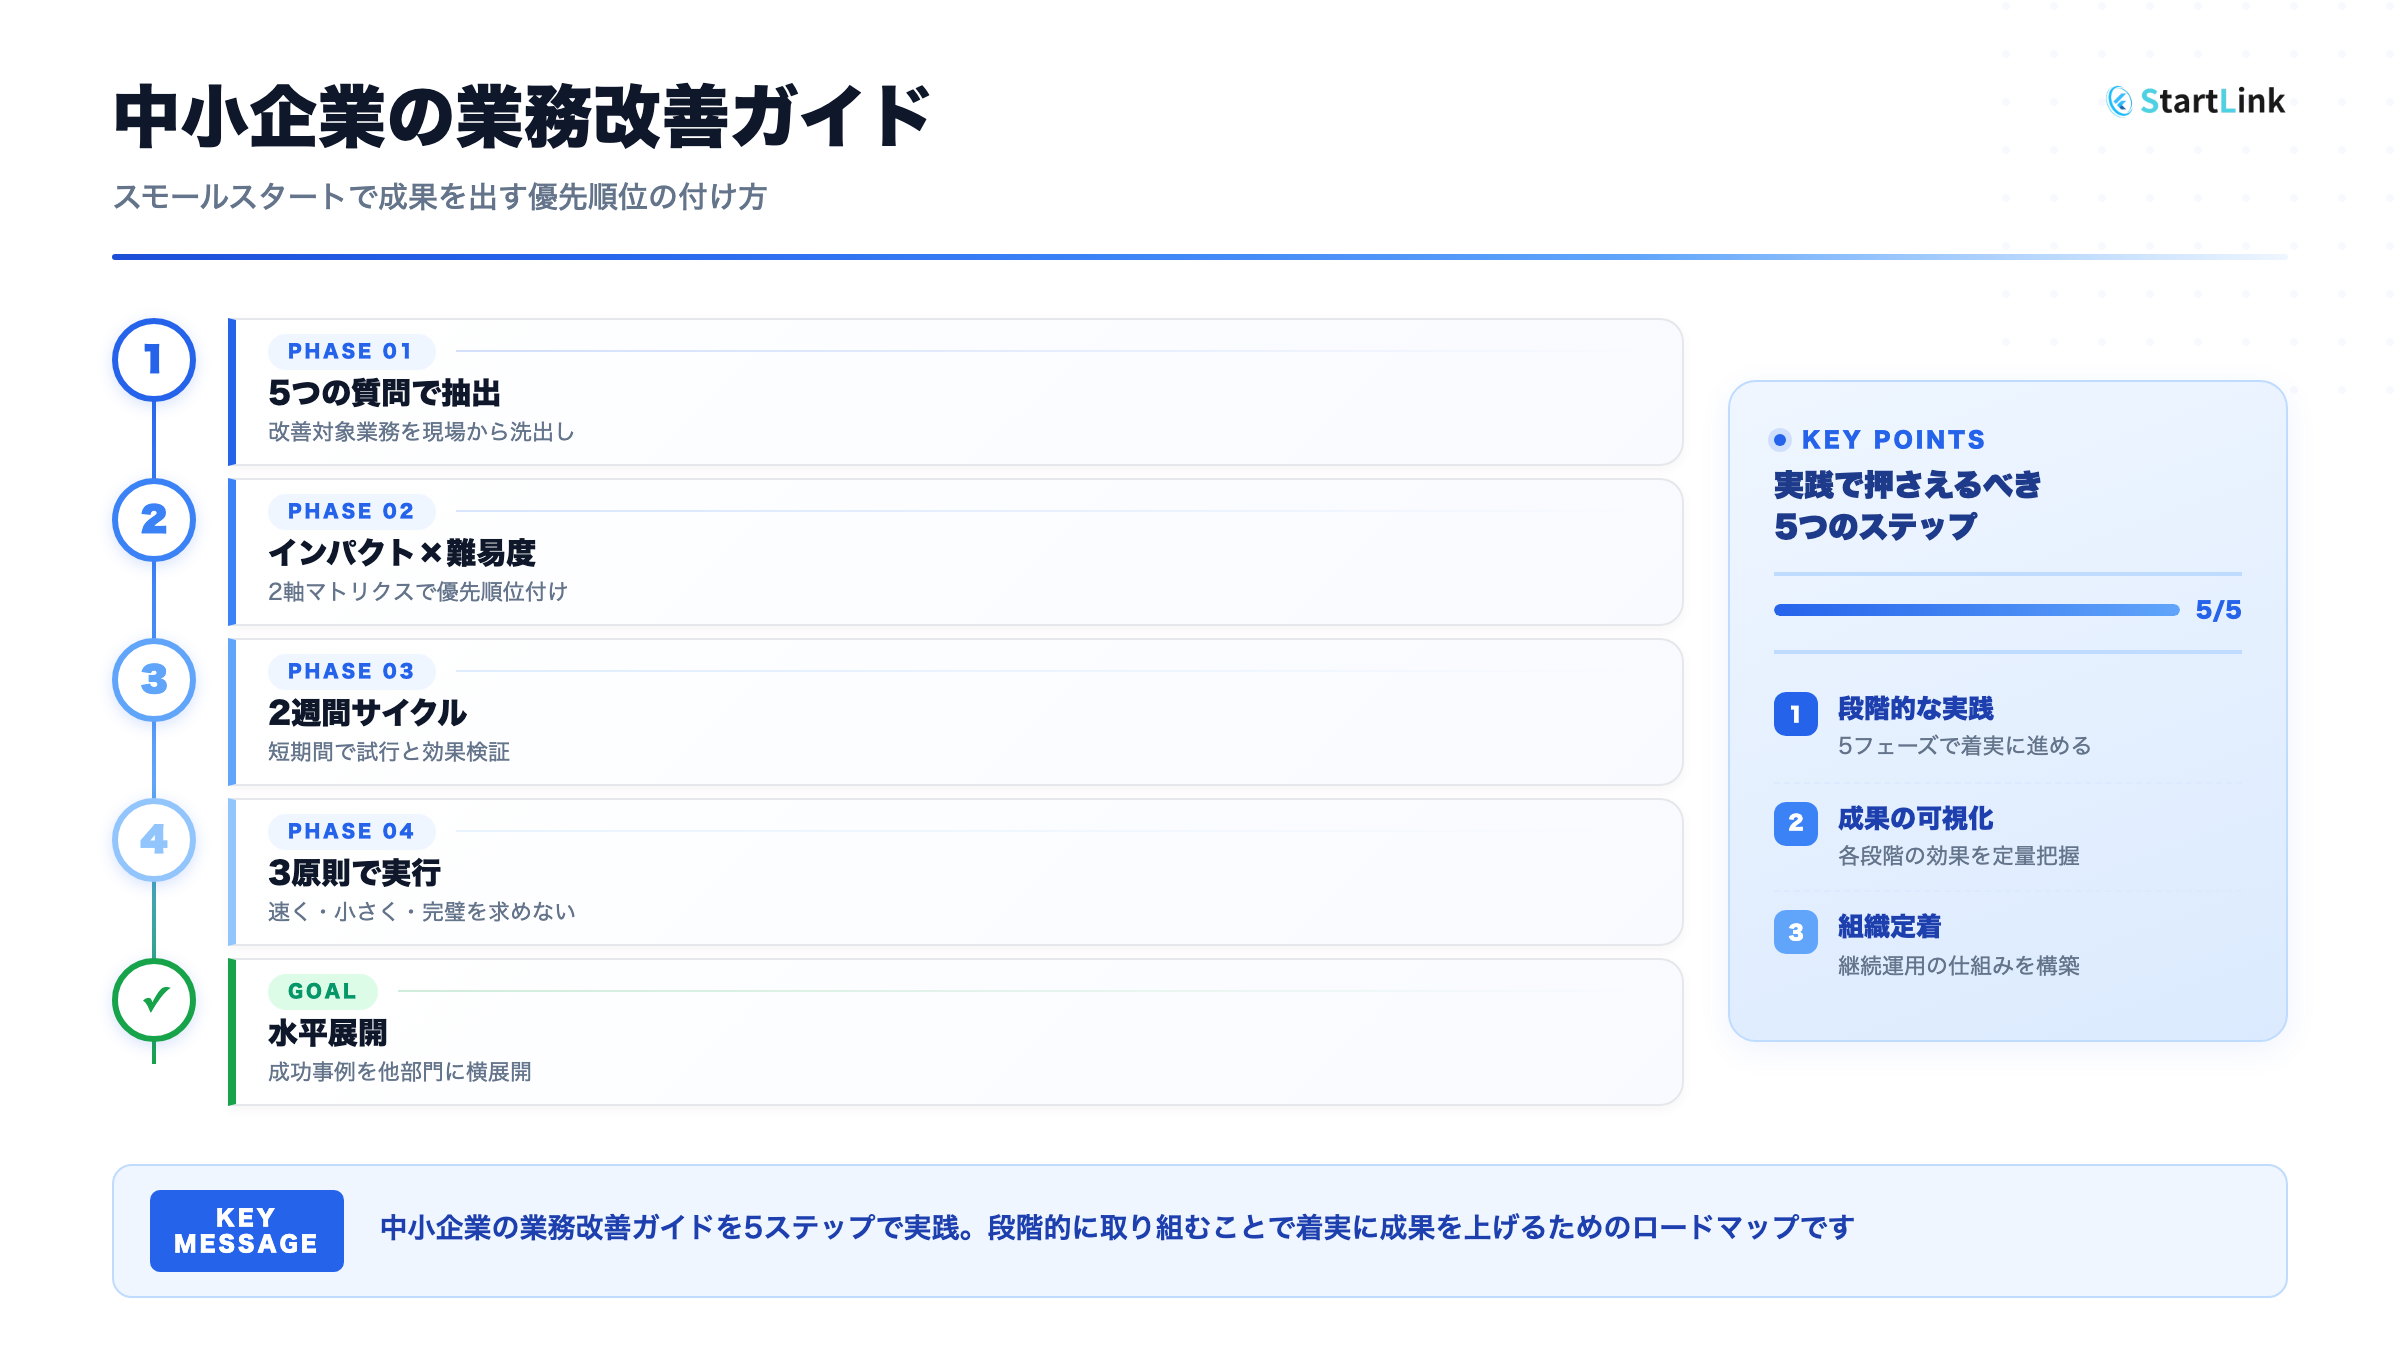This screenshot has height=1350, width=2400.
Task: Click the PHASE 01 label pill
Action: coord(350,351)
